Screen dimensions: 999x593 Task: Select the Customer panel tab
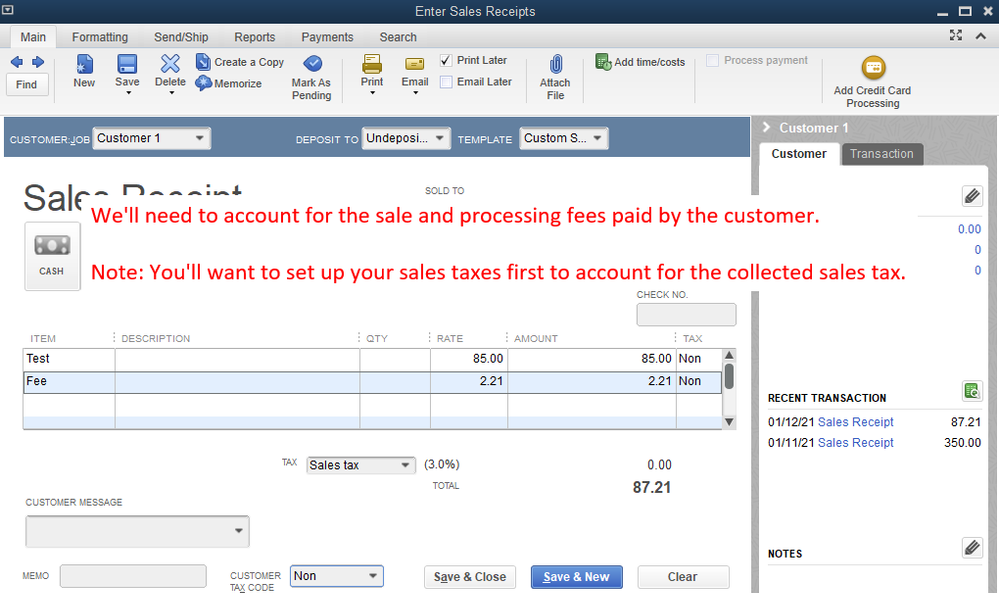[799, 154]
